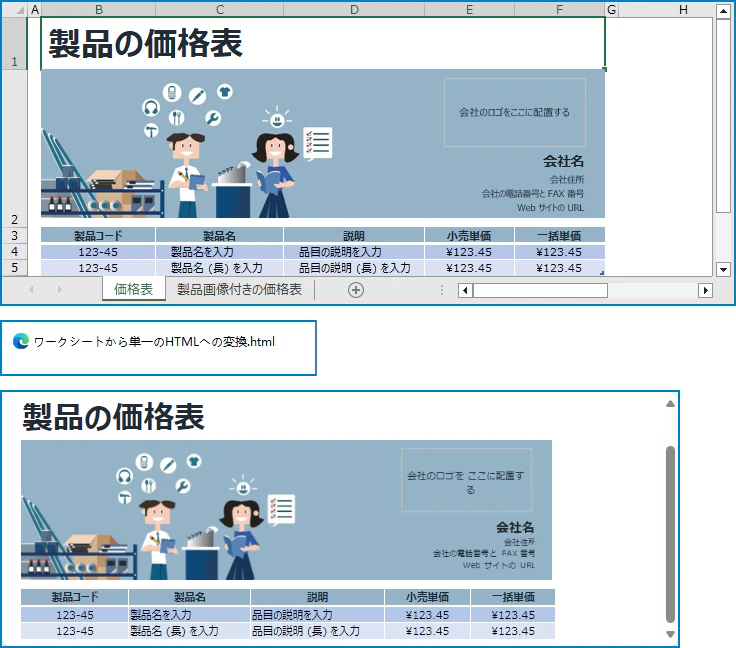Click the illustration image in browser preview
Image resolution: width=736 pixels, height=648 pixels.
click(x=160, y=516)
